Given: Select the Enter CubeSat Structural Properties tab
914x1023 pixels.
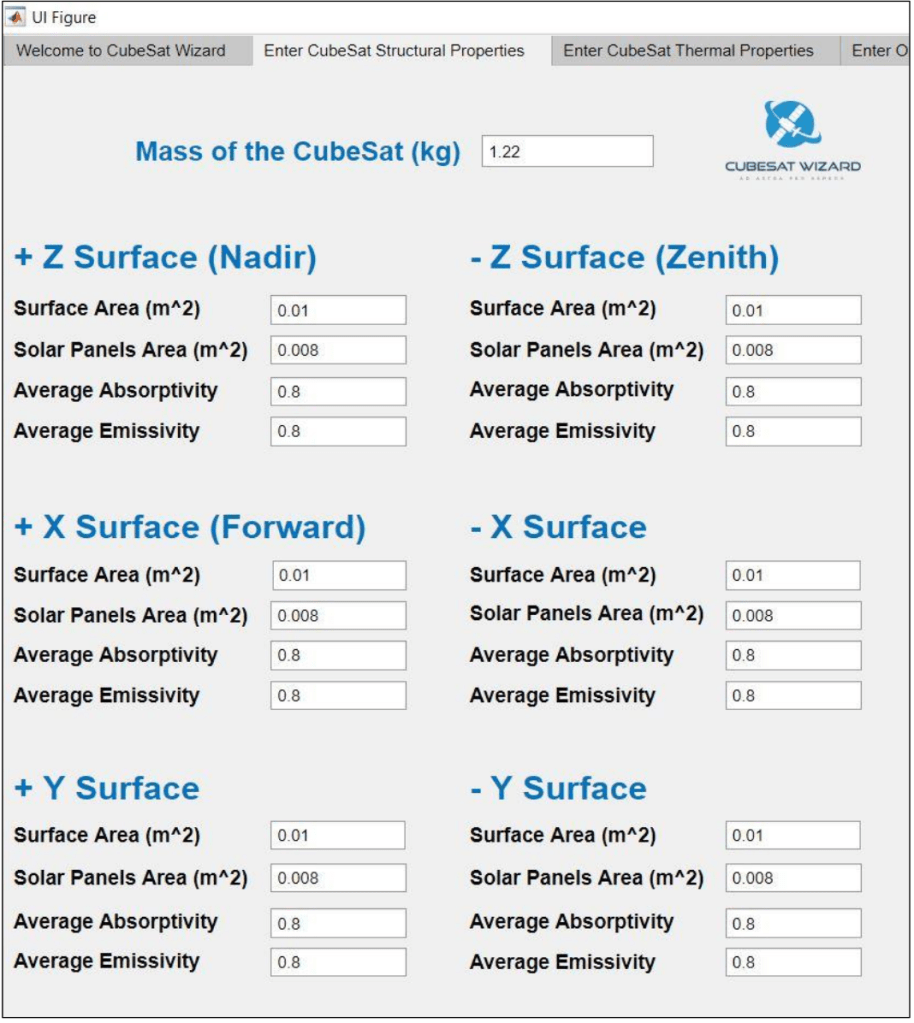Looking at the screenshot, I should 394,51.
